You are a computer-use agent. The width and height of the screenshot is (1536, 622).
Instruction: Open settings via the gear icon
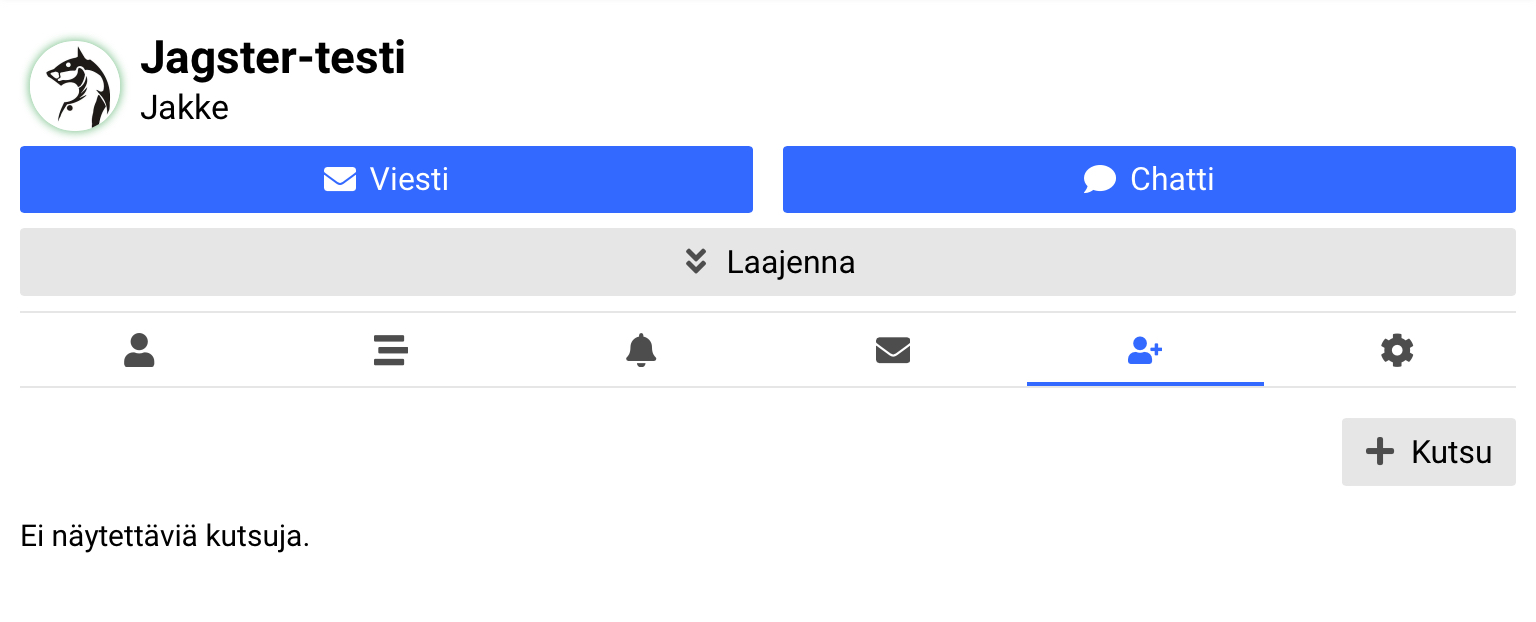click(1397, 350)
